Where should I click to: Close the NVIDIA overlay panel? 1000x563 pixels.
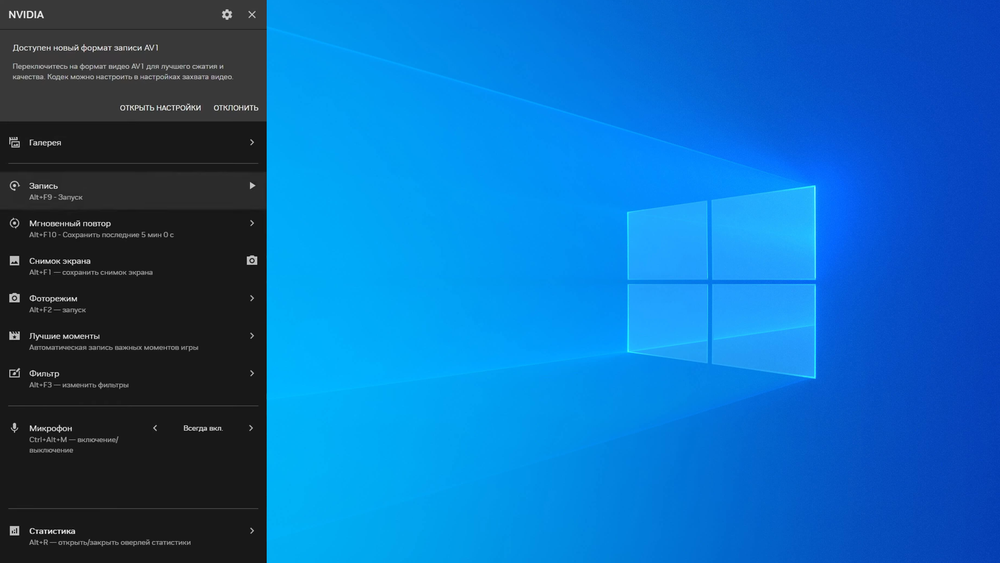pyautogui.click(x=252, y=15)
